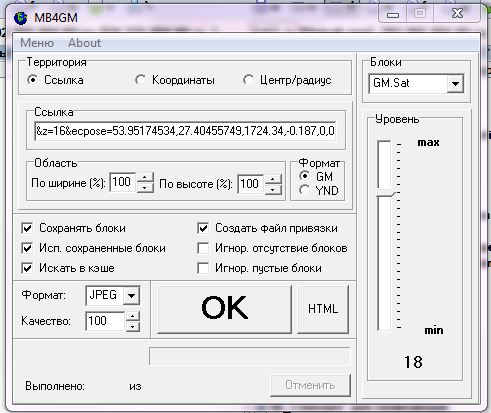Click the Качество value field
Viewport: 491px width, 413px height.
coord(105,321)
